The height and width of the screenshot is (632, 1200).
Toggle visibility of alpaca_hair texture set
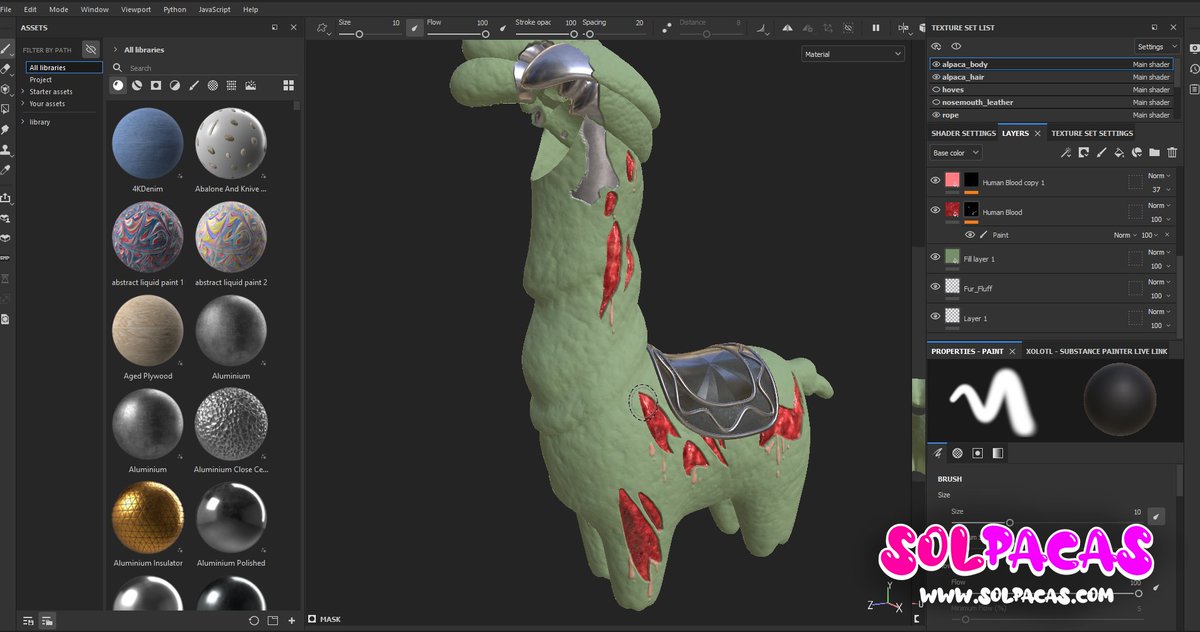click(x=936, y=77)
